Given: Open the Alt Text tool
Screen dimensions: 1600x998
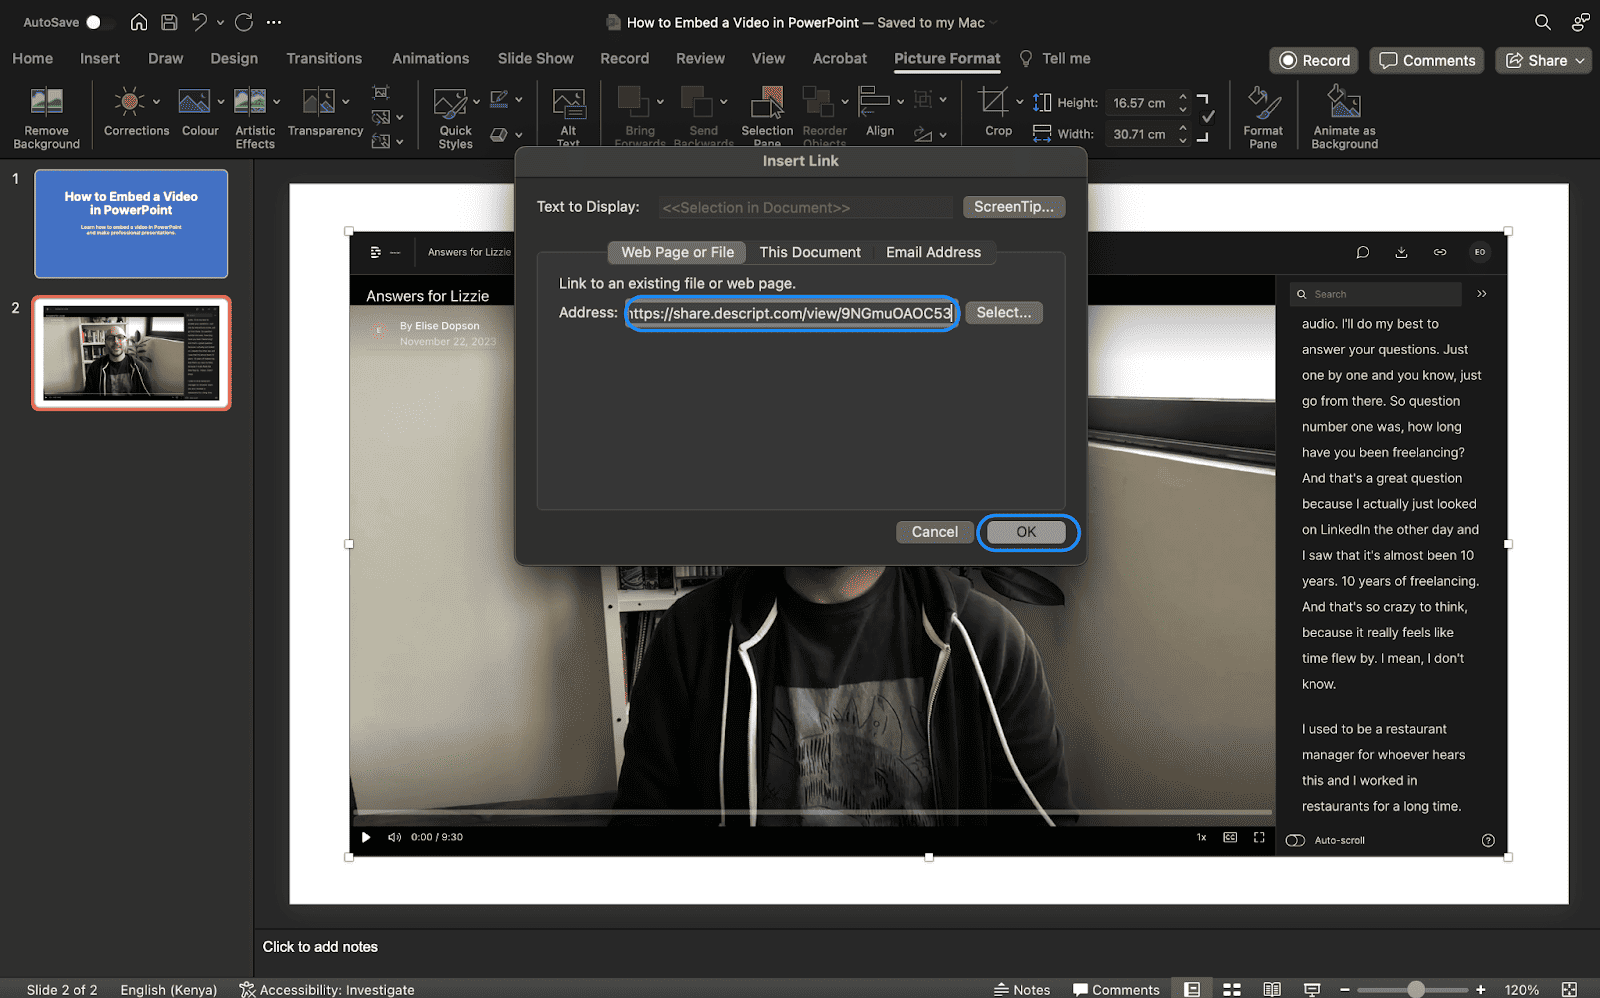Looking at the screenshot, I should tap(568, 117).
